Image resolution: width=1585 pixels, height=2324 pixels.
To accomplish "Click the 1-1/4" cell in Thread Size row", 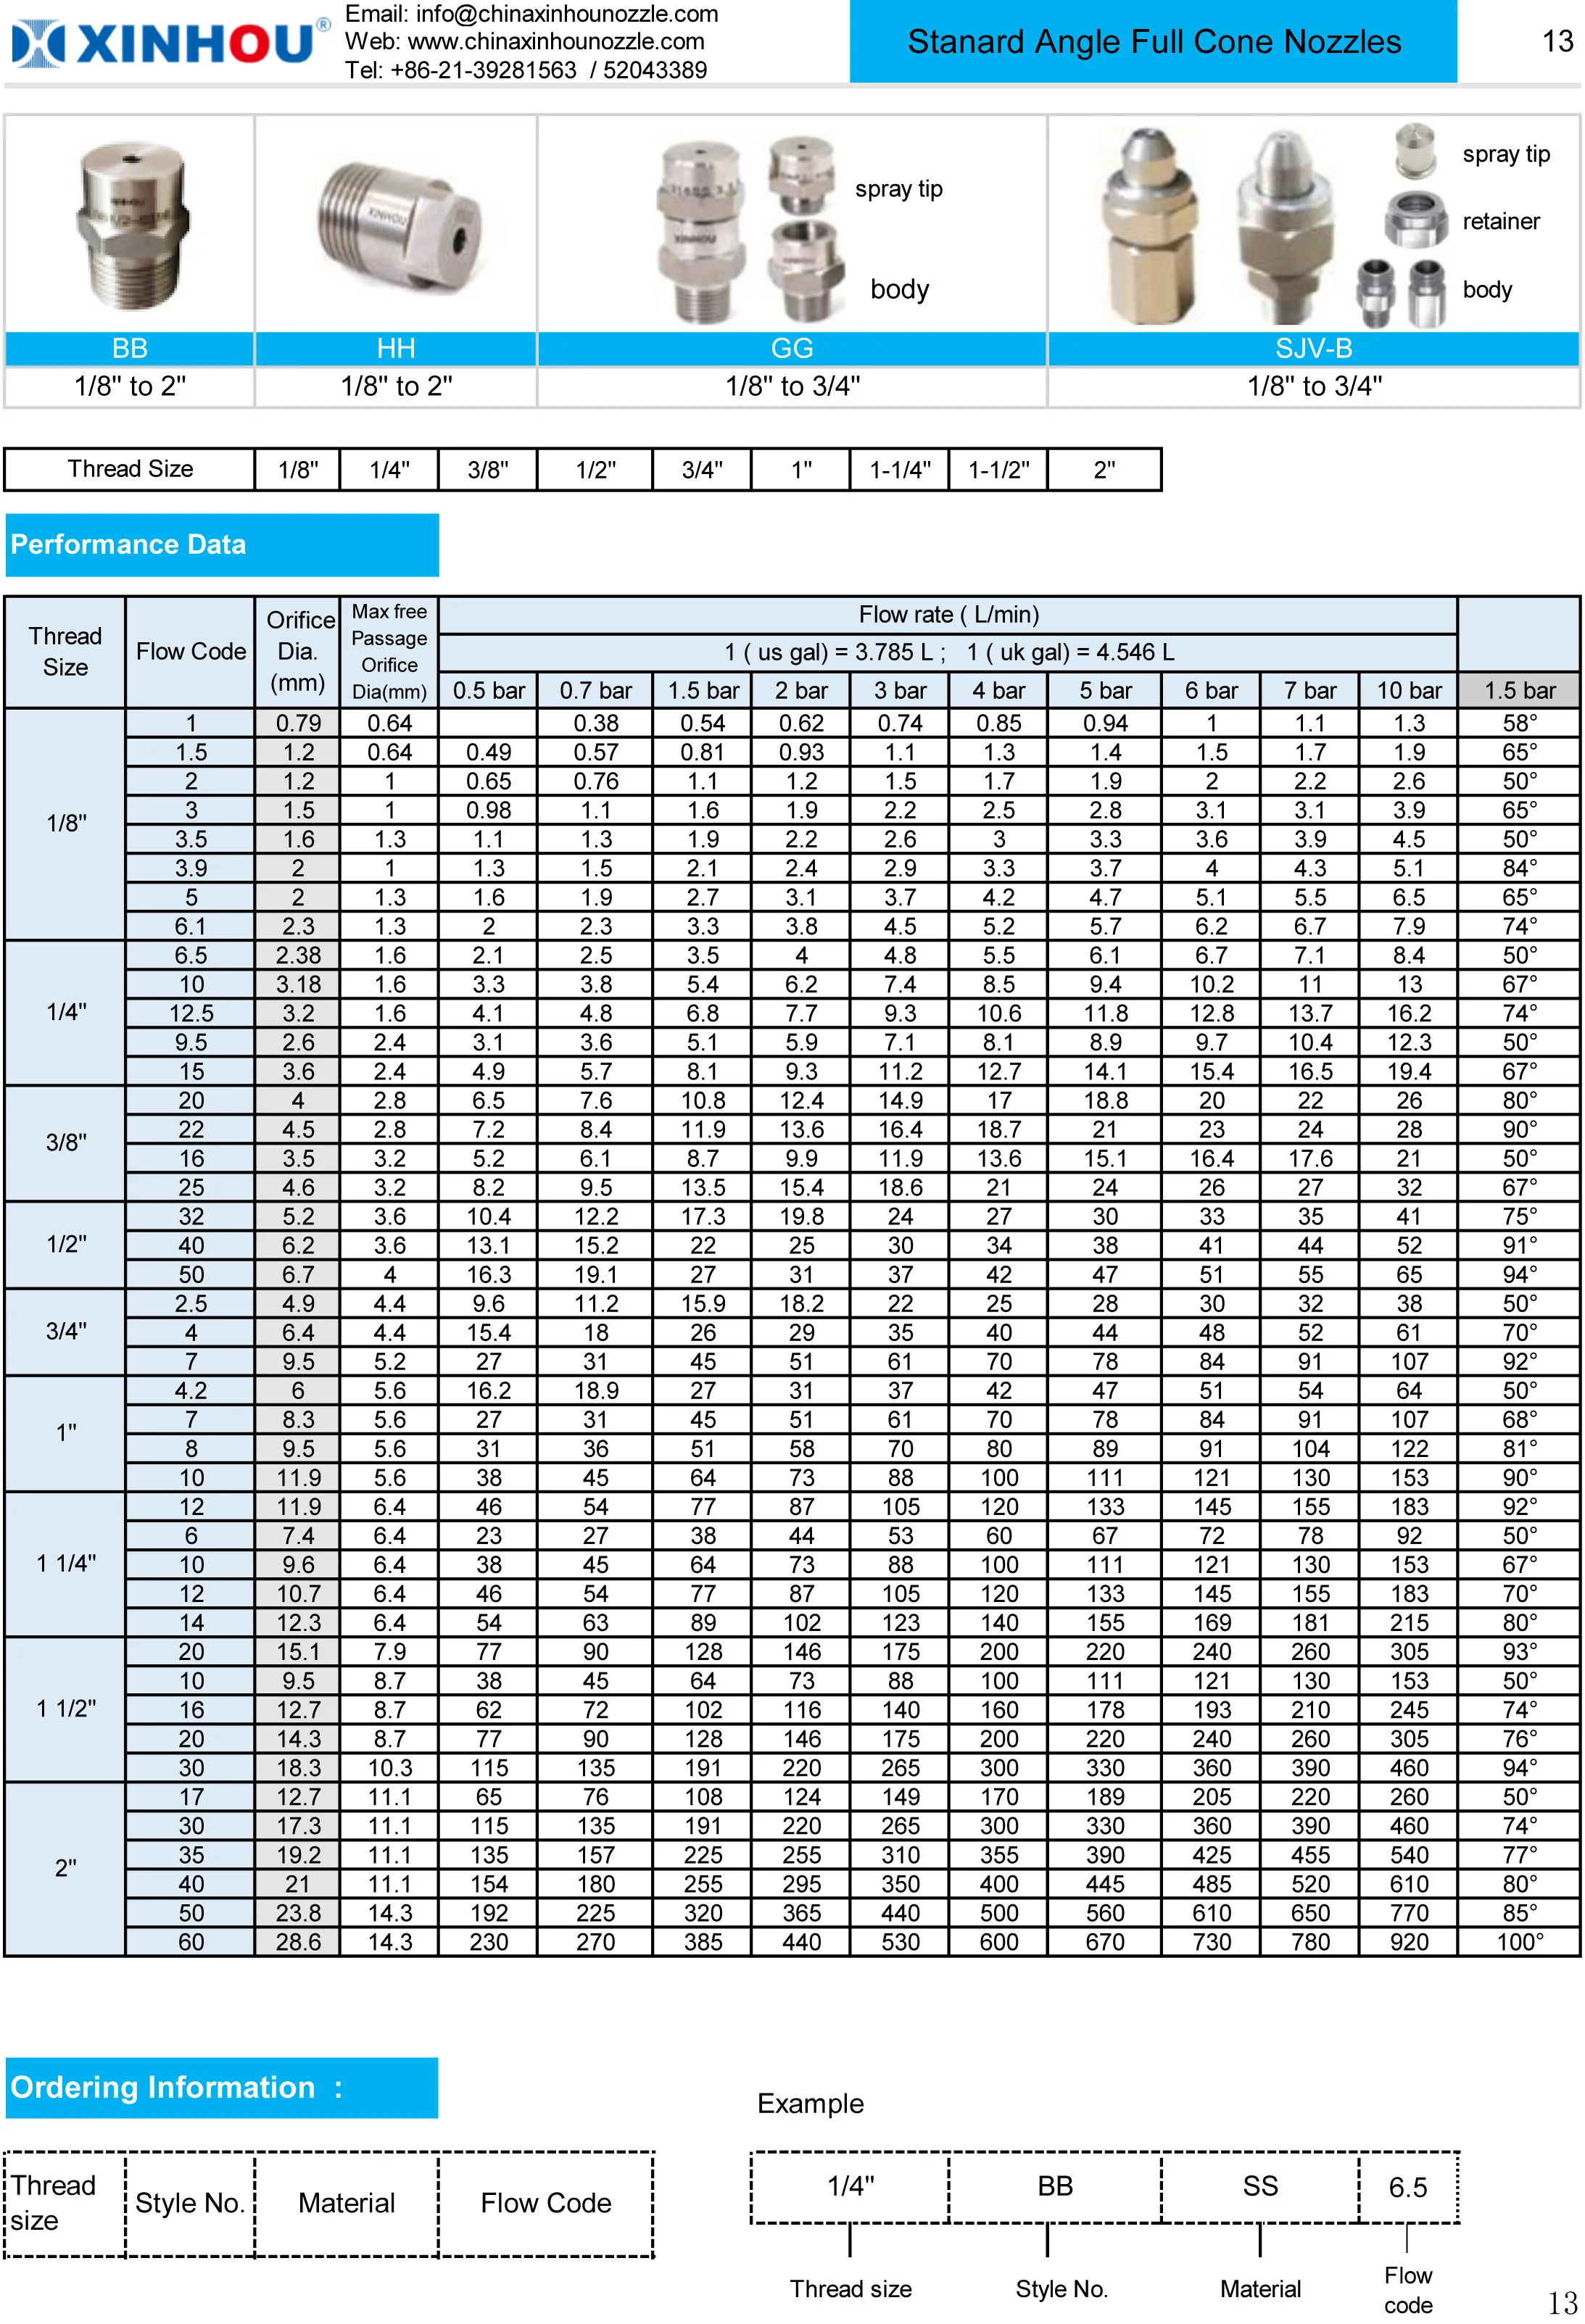I will (900, 469).
